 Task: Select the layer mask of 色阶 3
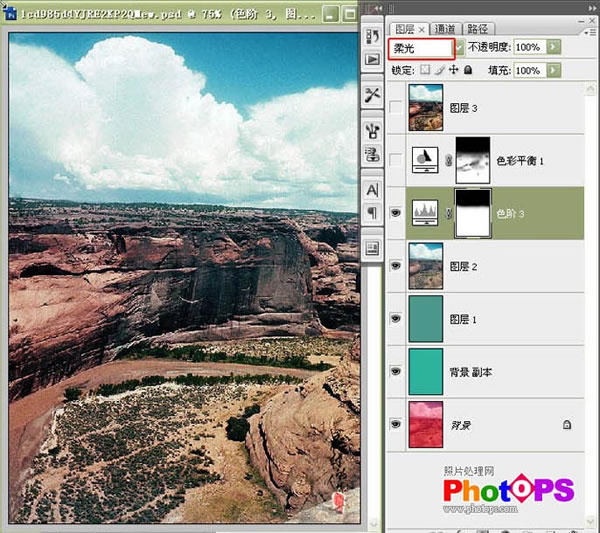(x=473, y=213)
